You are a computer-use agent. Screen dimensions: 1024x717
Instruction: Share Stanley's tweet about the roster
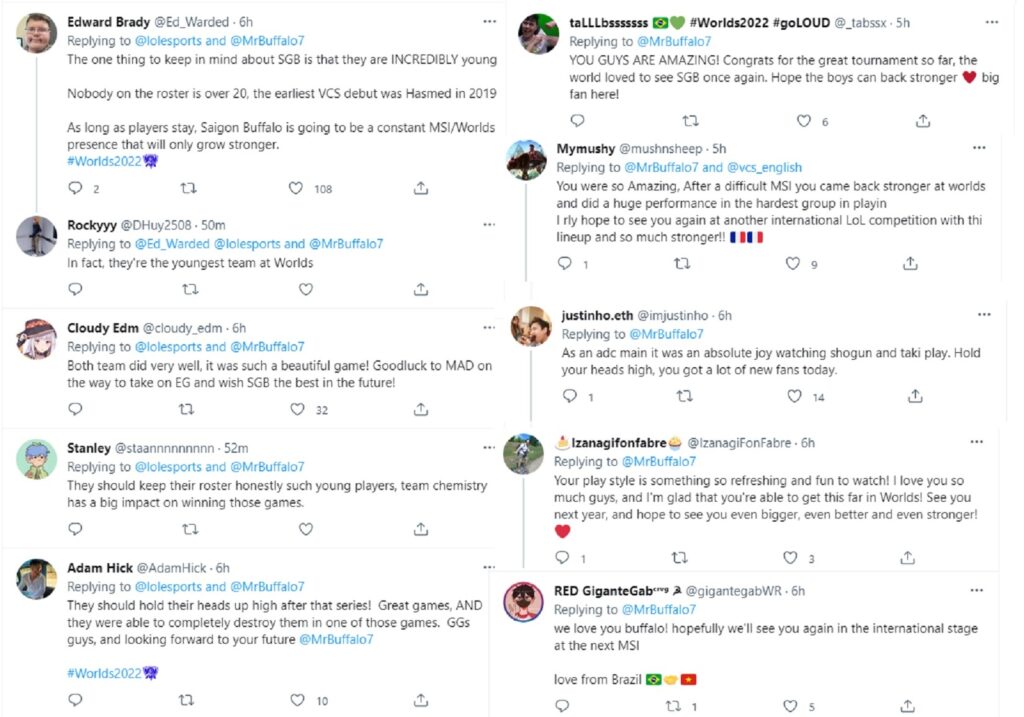pyautogui.click(x=421, y=528)
